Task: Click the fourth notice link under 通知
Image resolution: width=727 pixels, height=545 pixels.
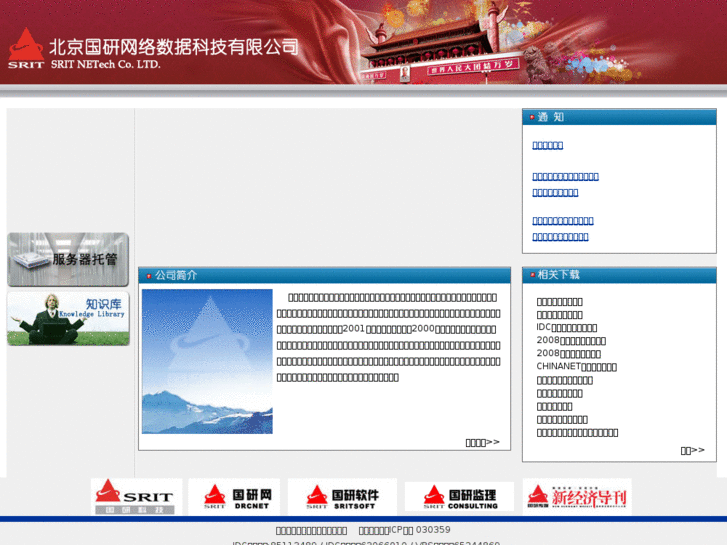Action: pos(563,221)
